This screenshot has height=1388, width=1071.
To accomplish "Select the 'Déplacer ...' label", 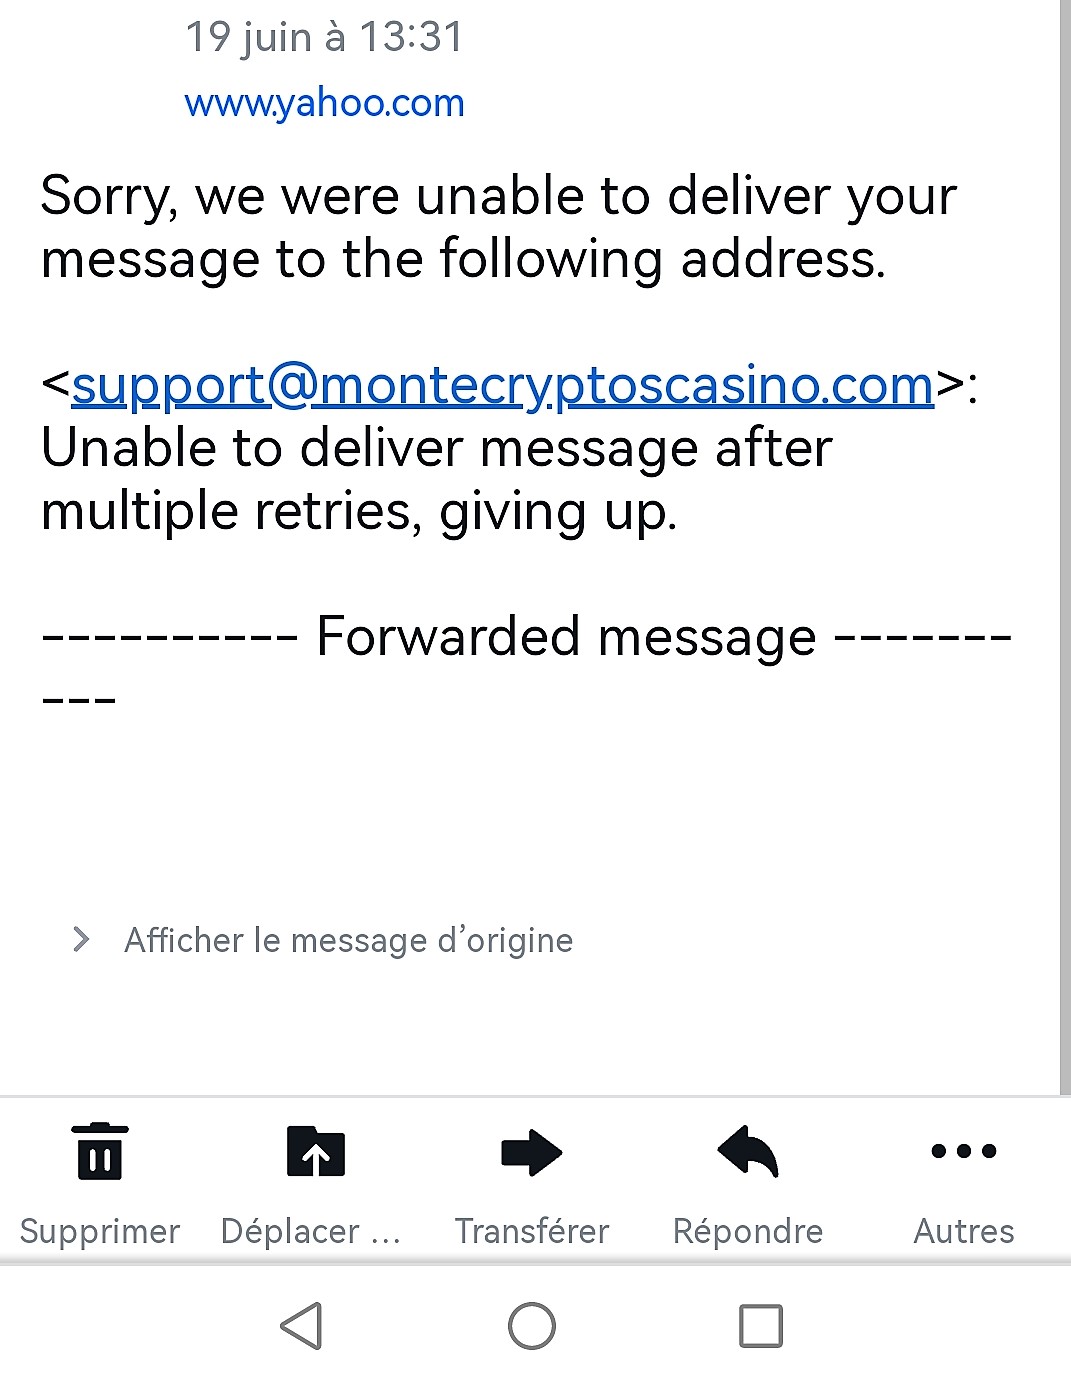I will click(310, 1231).
